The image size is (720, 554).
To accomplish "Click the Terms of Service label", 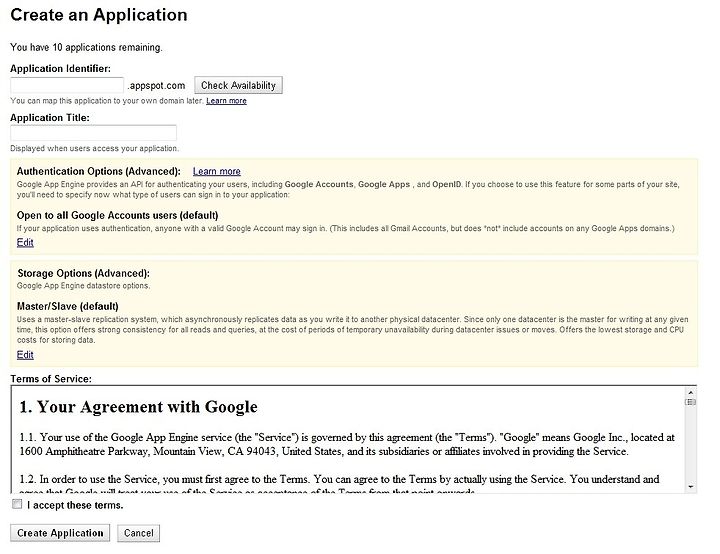I will (x=51, y=379).
